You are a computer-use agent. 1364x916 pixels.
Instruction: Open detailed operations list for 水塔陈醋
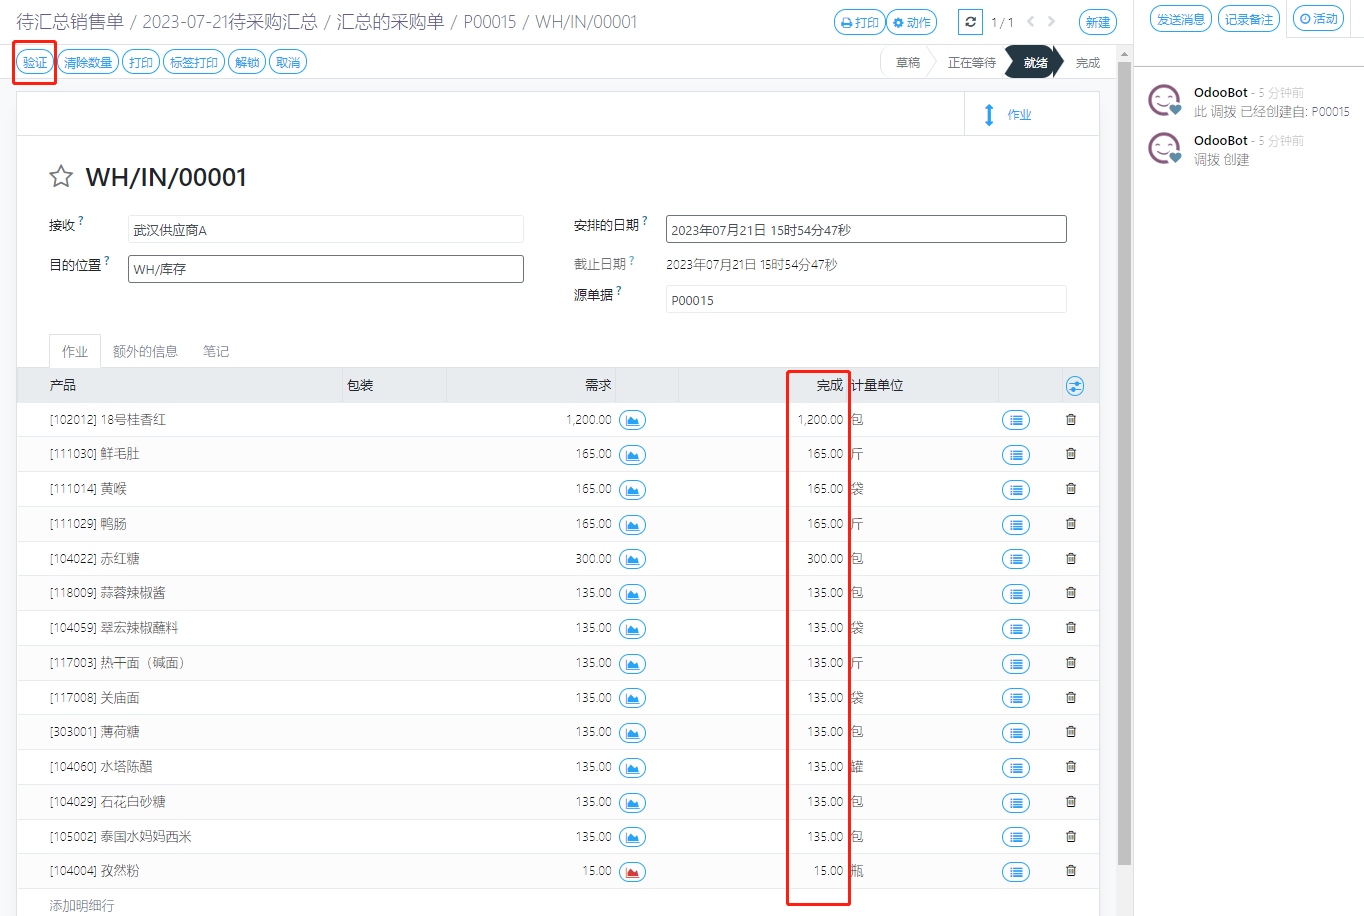pos(1015,768)
